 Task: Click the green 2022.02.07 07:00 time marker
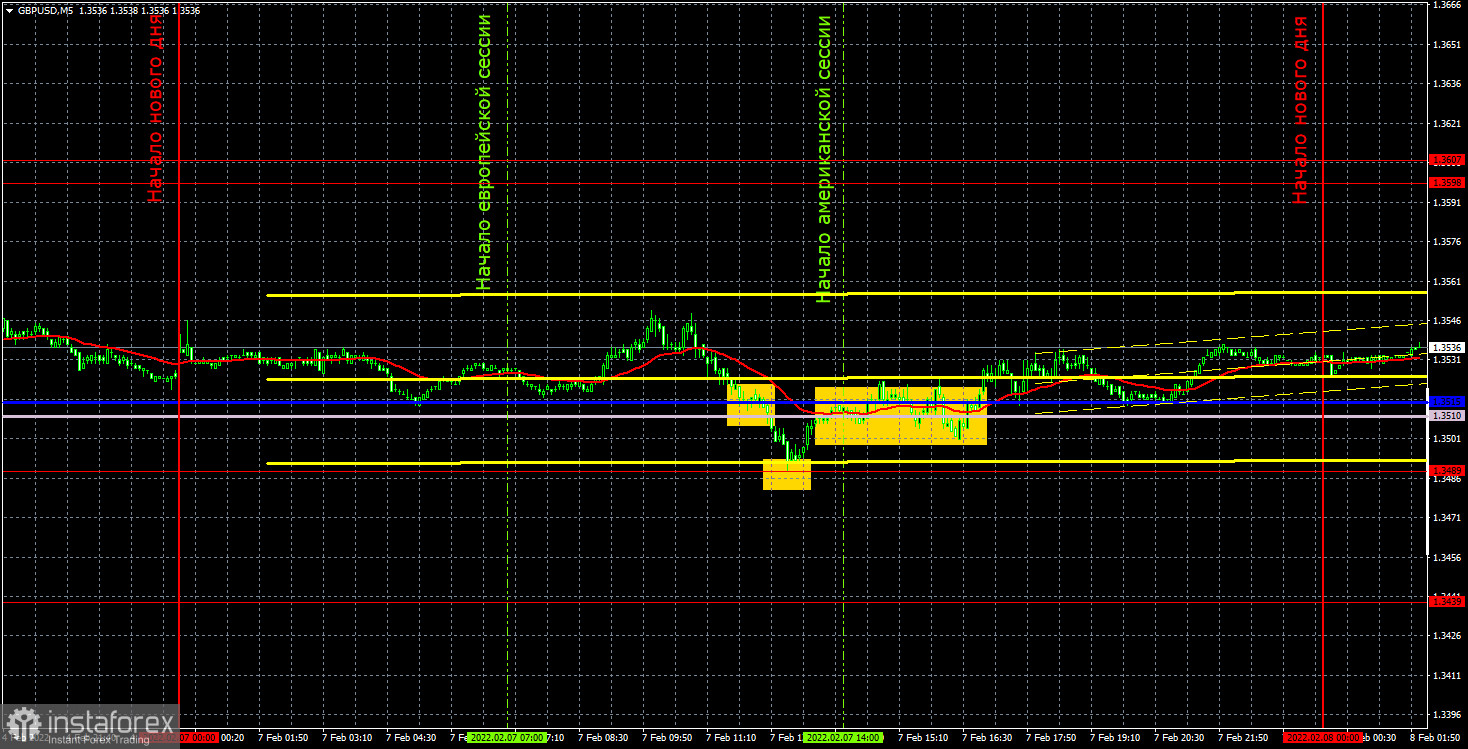point(508,737)
